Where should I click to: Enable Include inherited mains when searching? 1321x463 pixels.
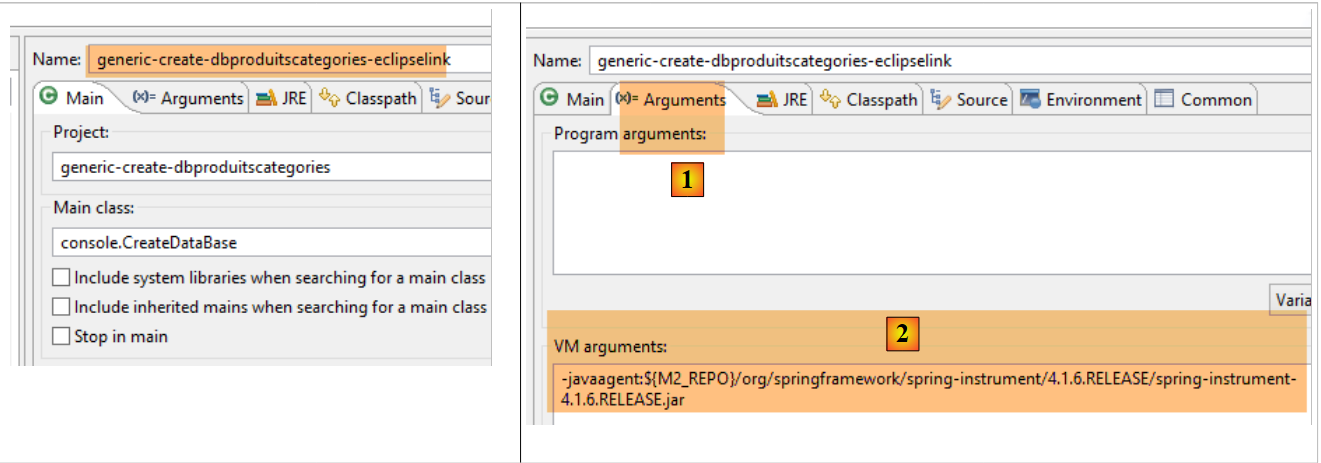pyautogui.click(x=62, y=307)
